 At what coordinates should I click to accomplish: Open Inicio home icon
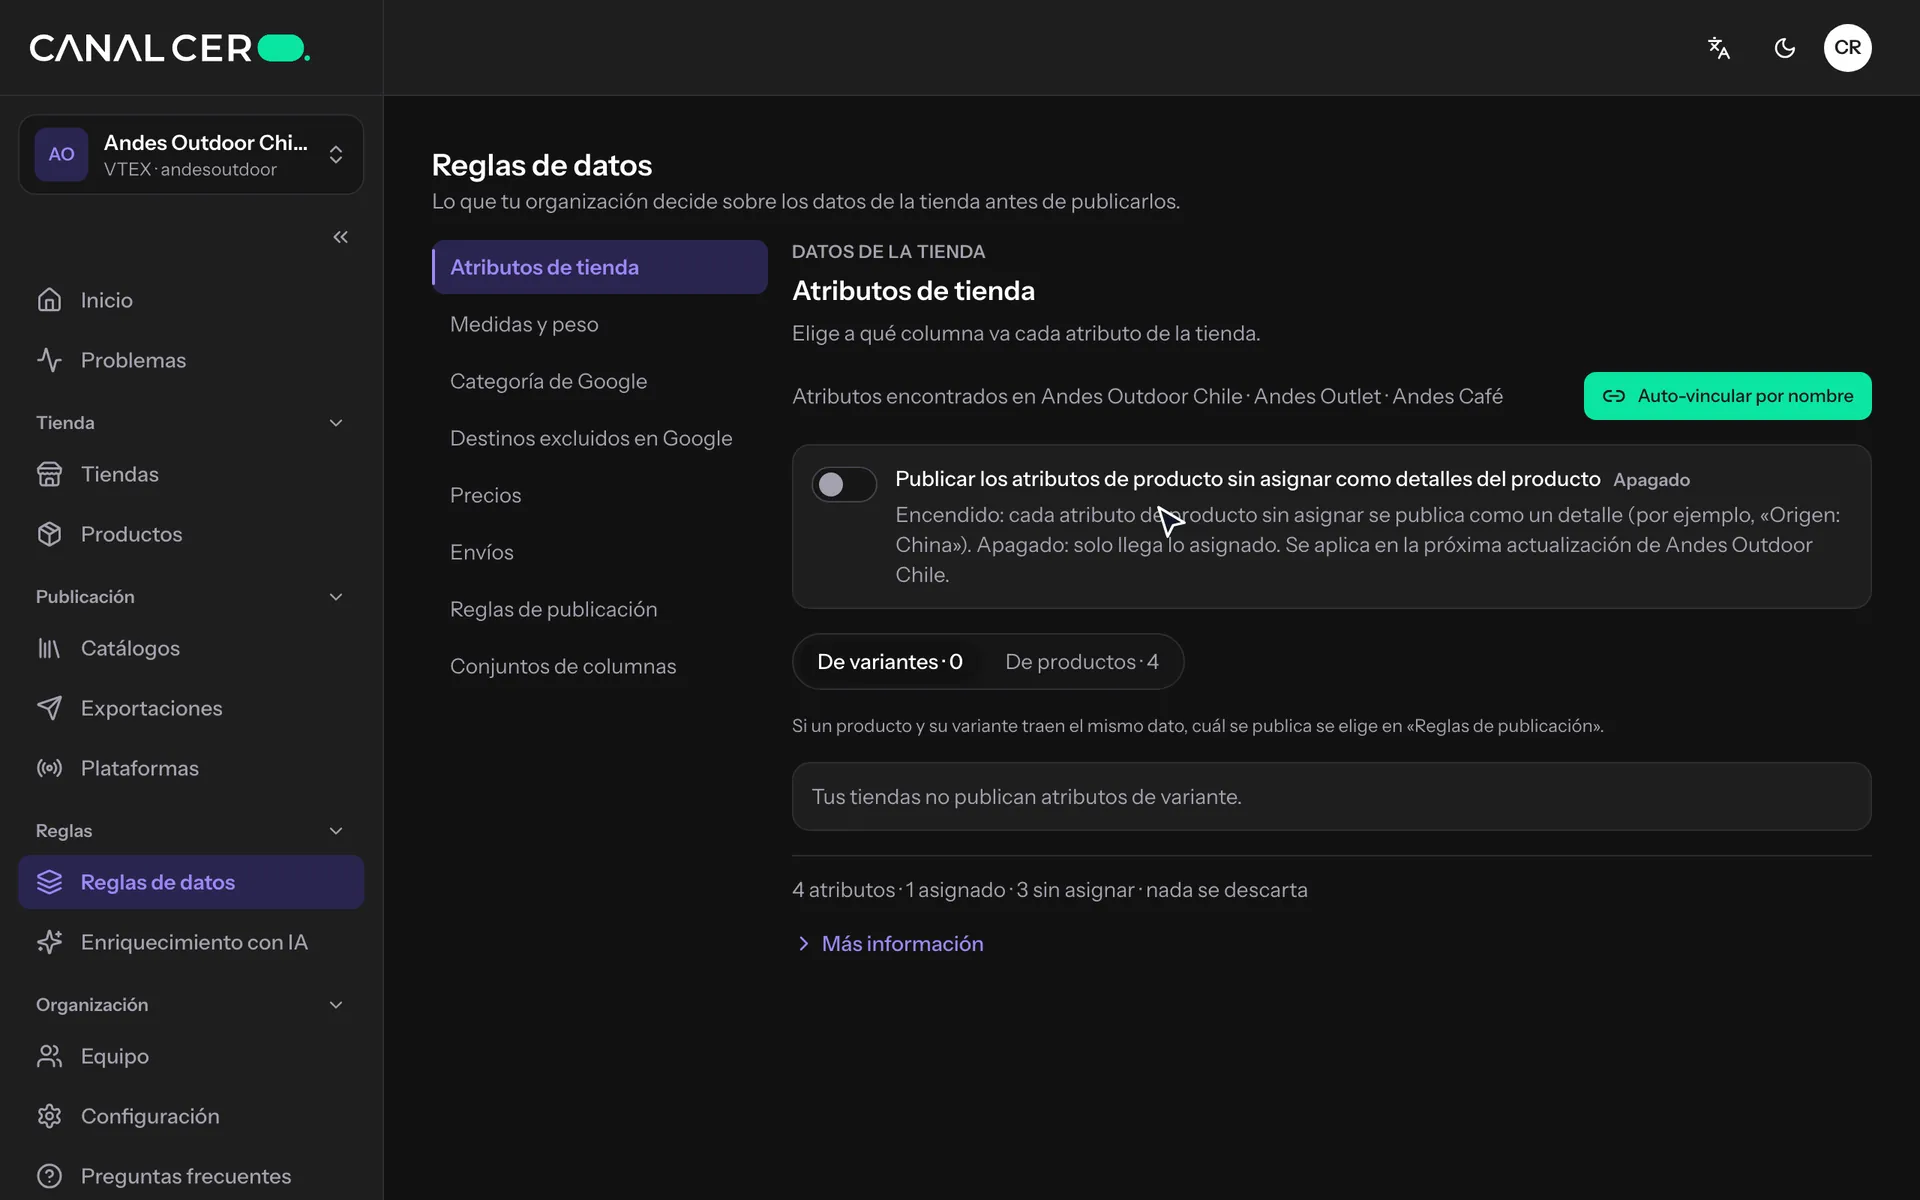pyautogui.click(x=49, y=300)
